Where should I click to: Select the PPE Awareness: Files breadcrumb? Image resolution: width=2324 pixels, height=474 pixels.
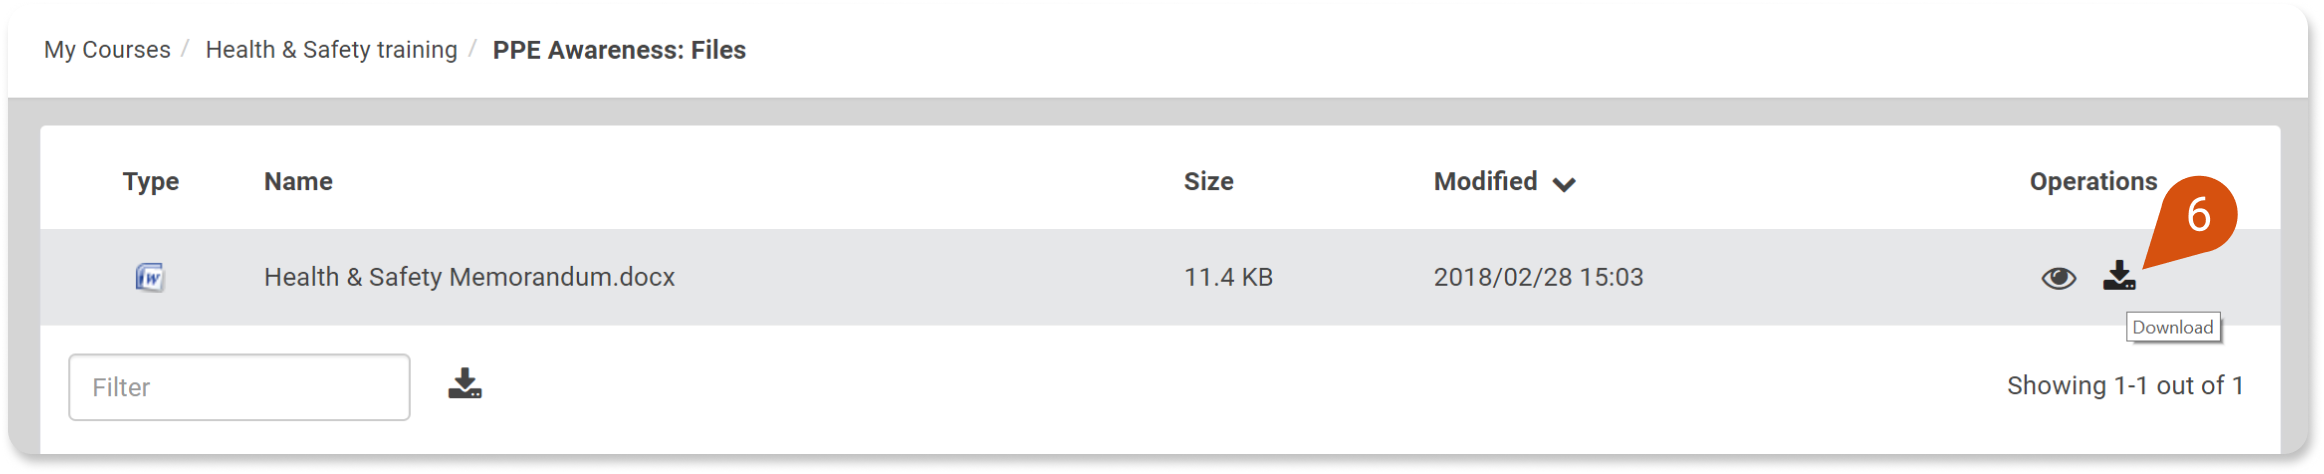pyautogui.click(x=619, y=50)
